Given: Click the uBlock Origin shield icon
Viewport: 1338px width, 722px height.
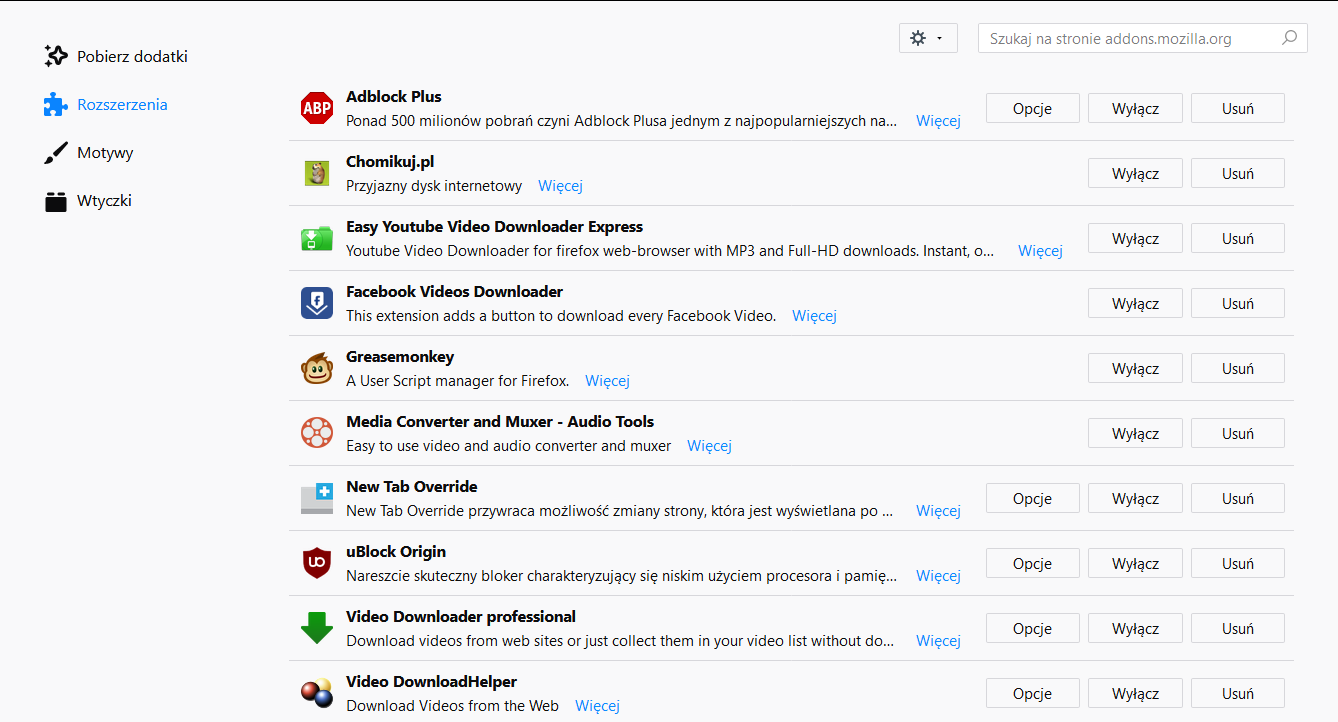Looking at the screenshot, I should pyautogui.click(x=317, y=563).
